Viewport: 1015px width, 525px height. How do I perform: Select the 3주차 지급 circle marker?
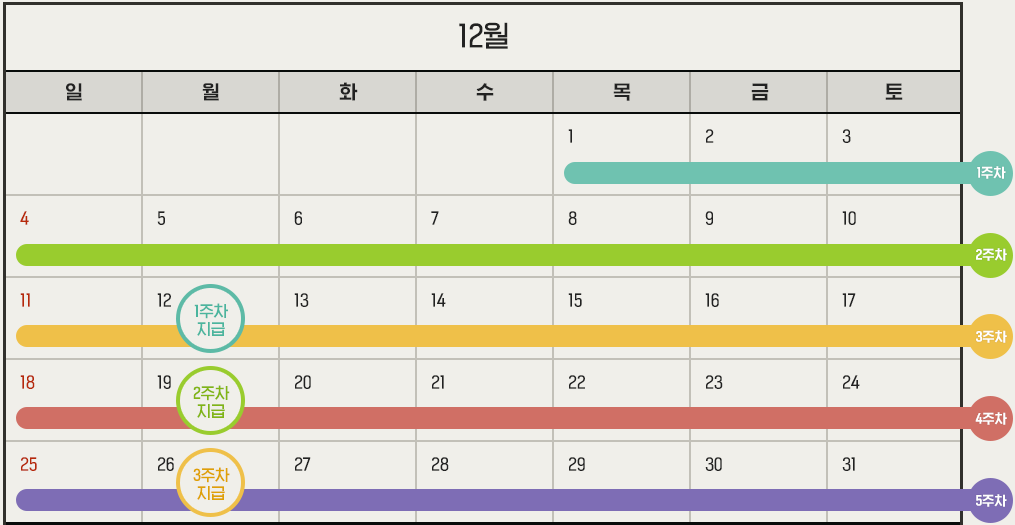(210, 483)
